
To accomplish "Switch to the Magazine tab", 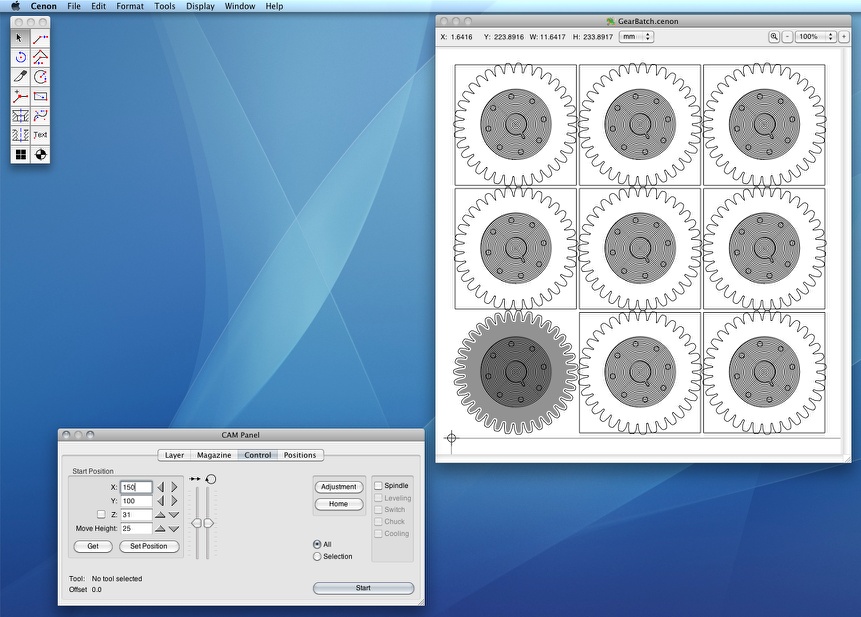I will click(214, 455).
